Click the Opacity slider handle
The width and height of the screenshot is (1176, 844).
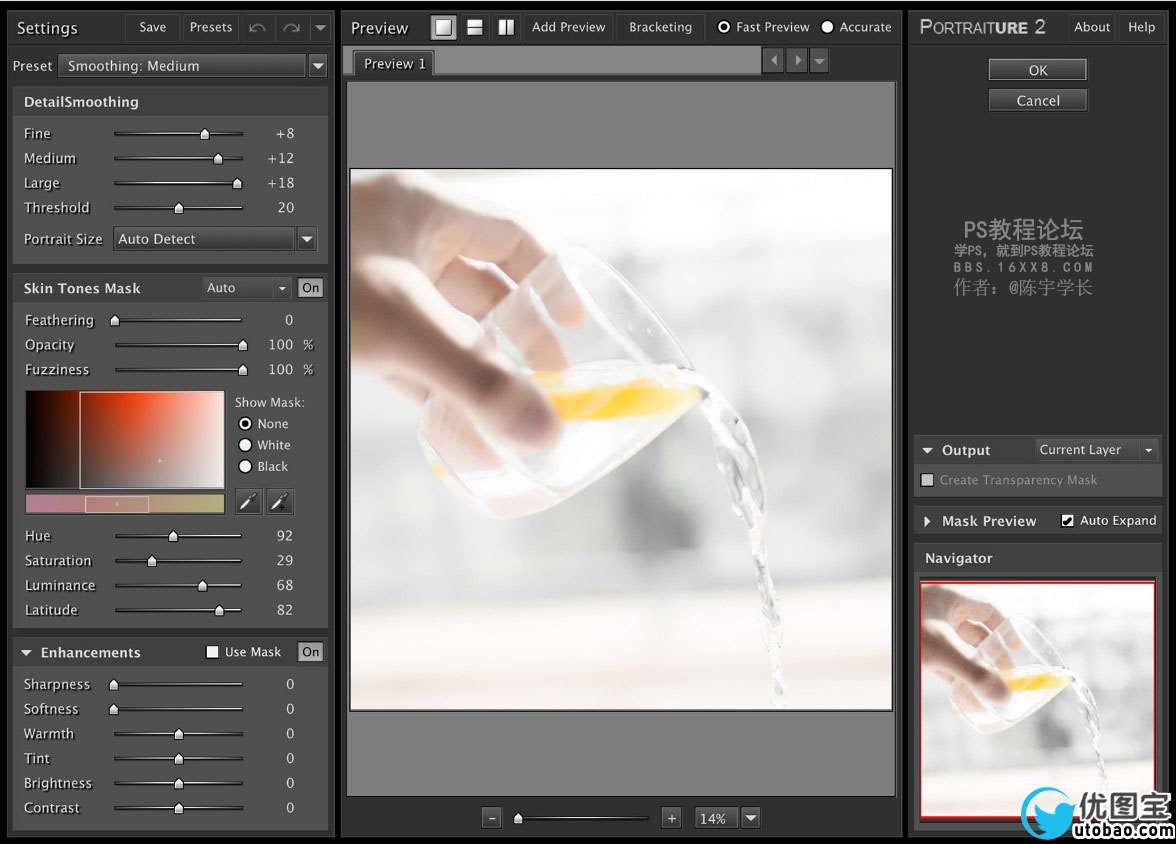click(x=242, y=346)
